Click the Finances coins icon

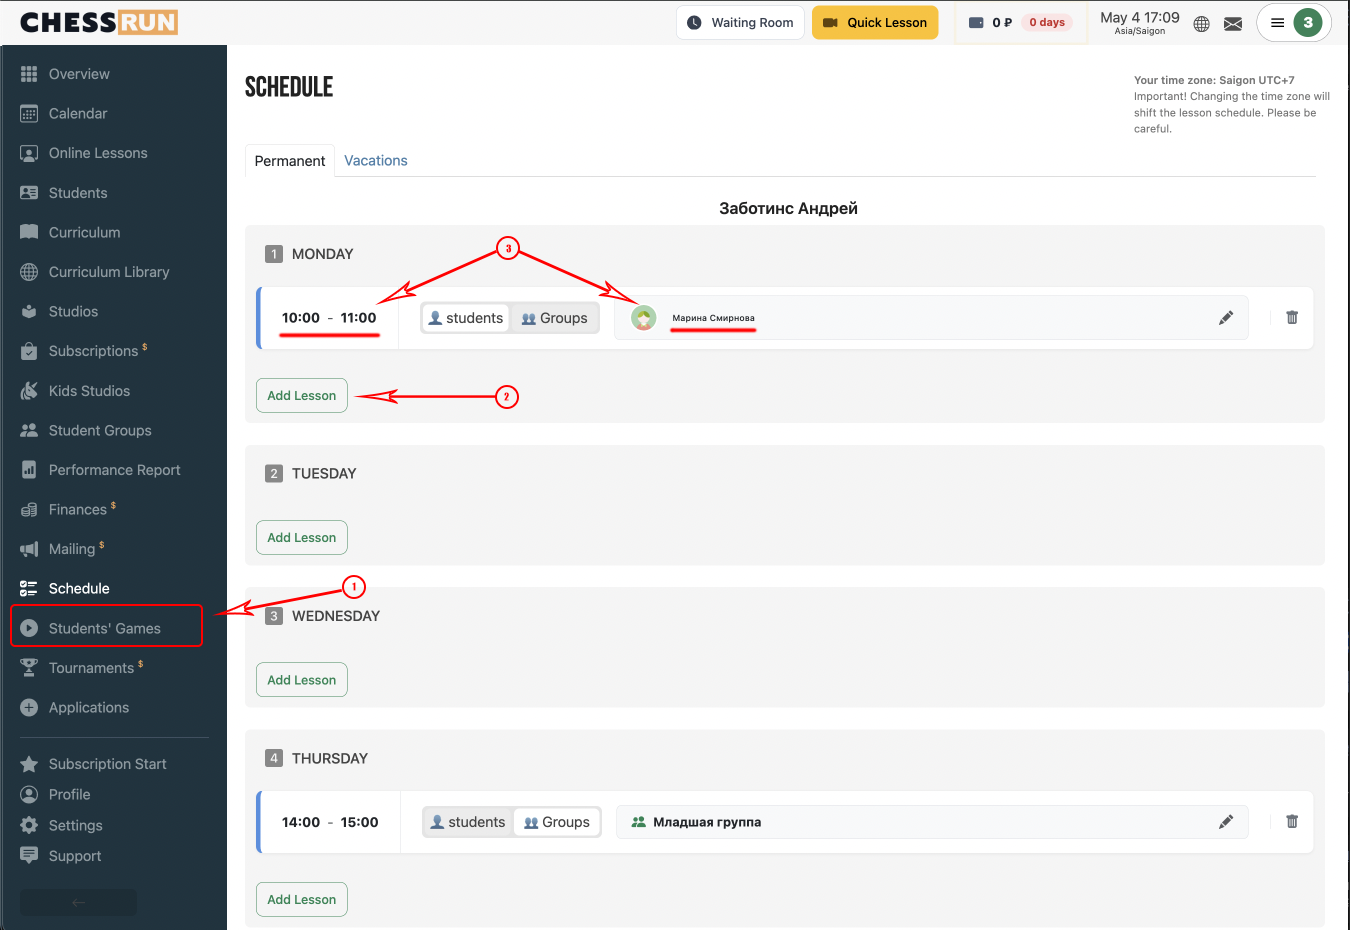pyautogui.click(x=29, y=510)
